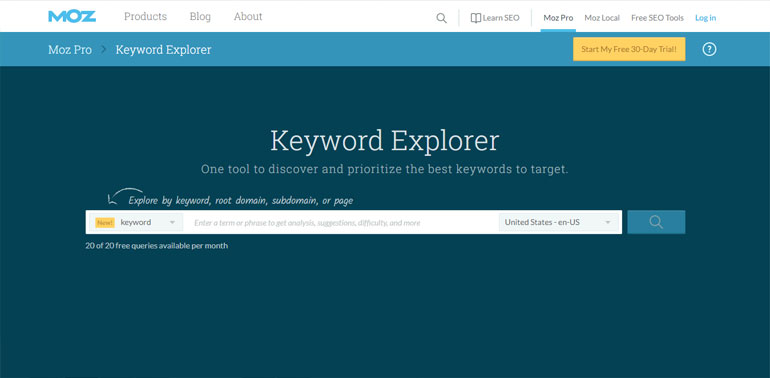Click Start My Free 30-Day Trial button
Viewport: 770px width, 378px height.
(x=629, y=49)
